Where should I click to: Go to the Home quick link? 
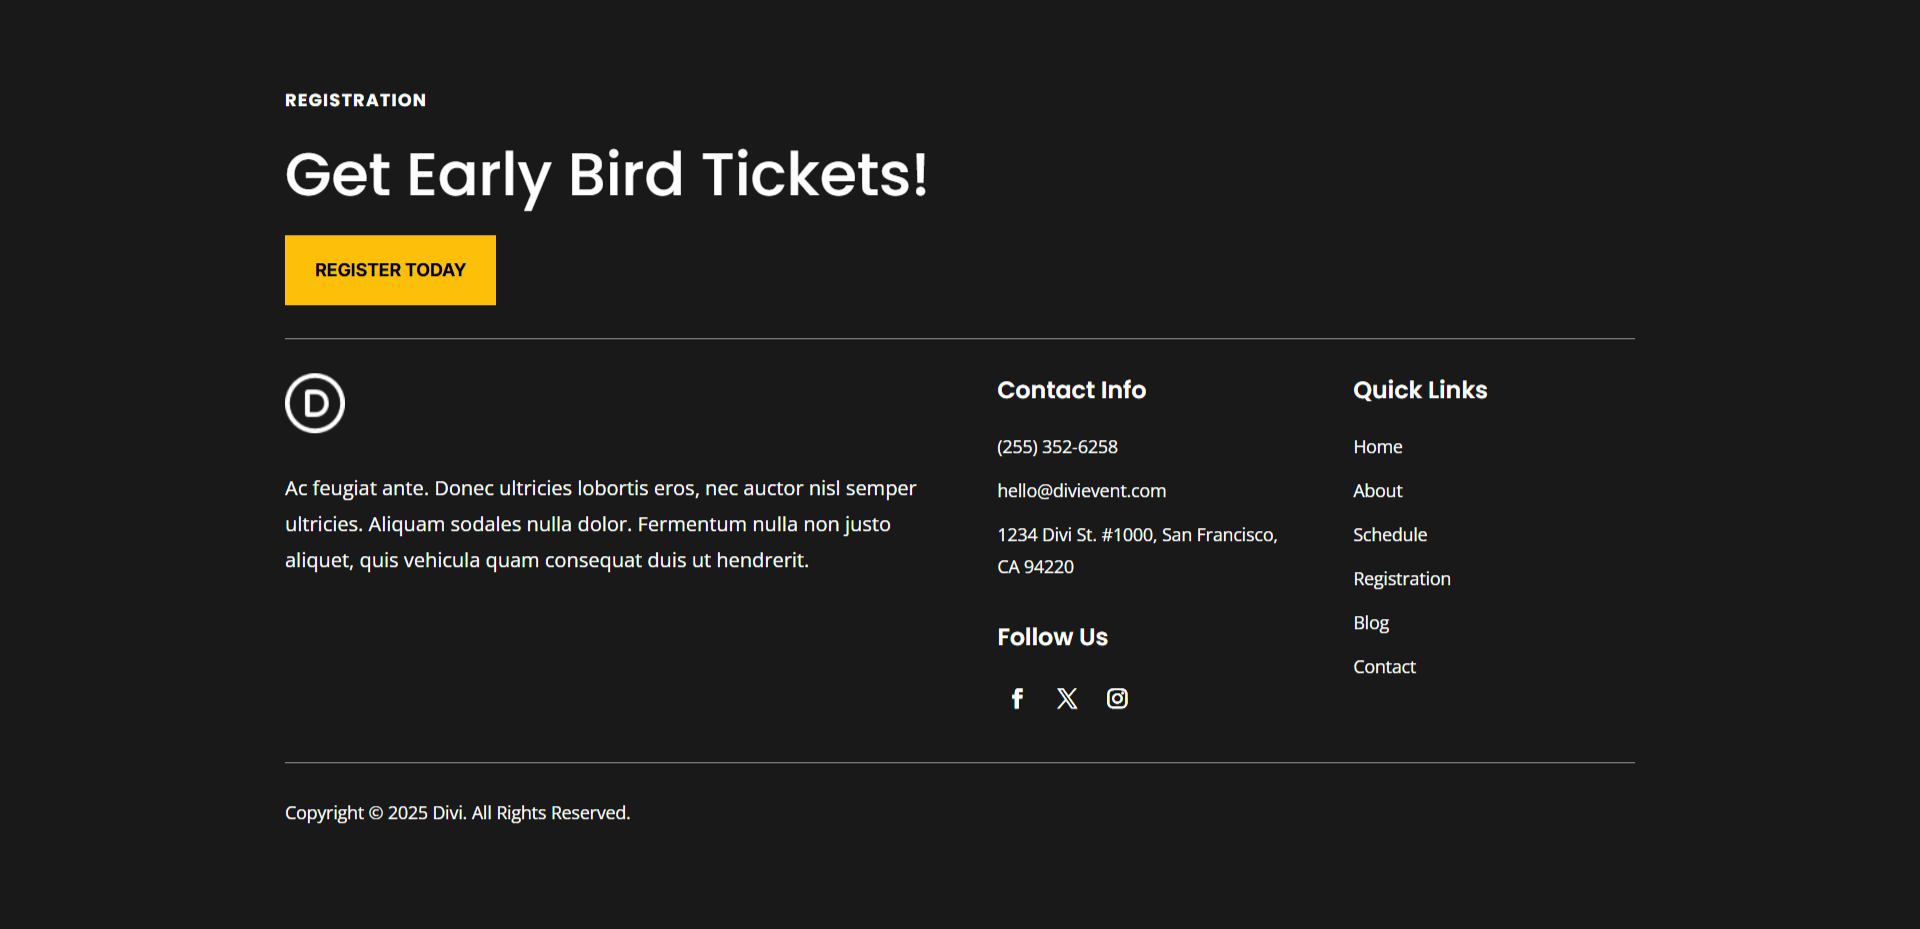(1377, 447)
